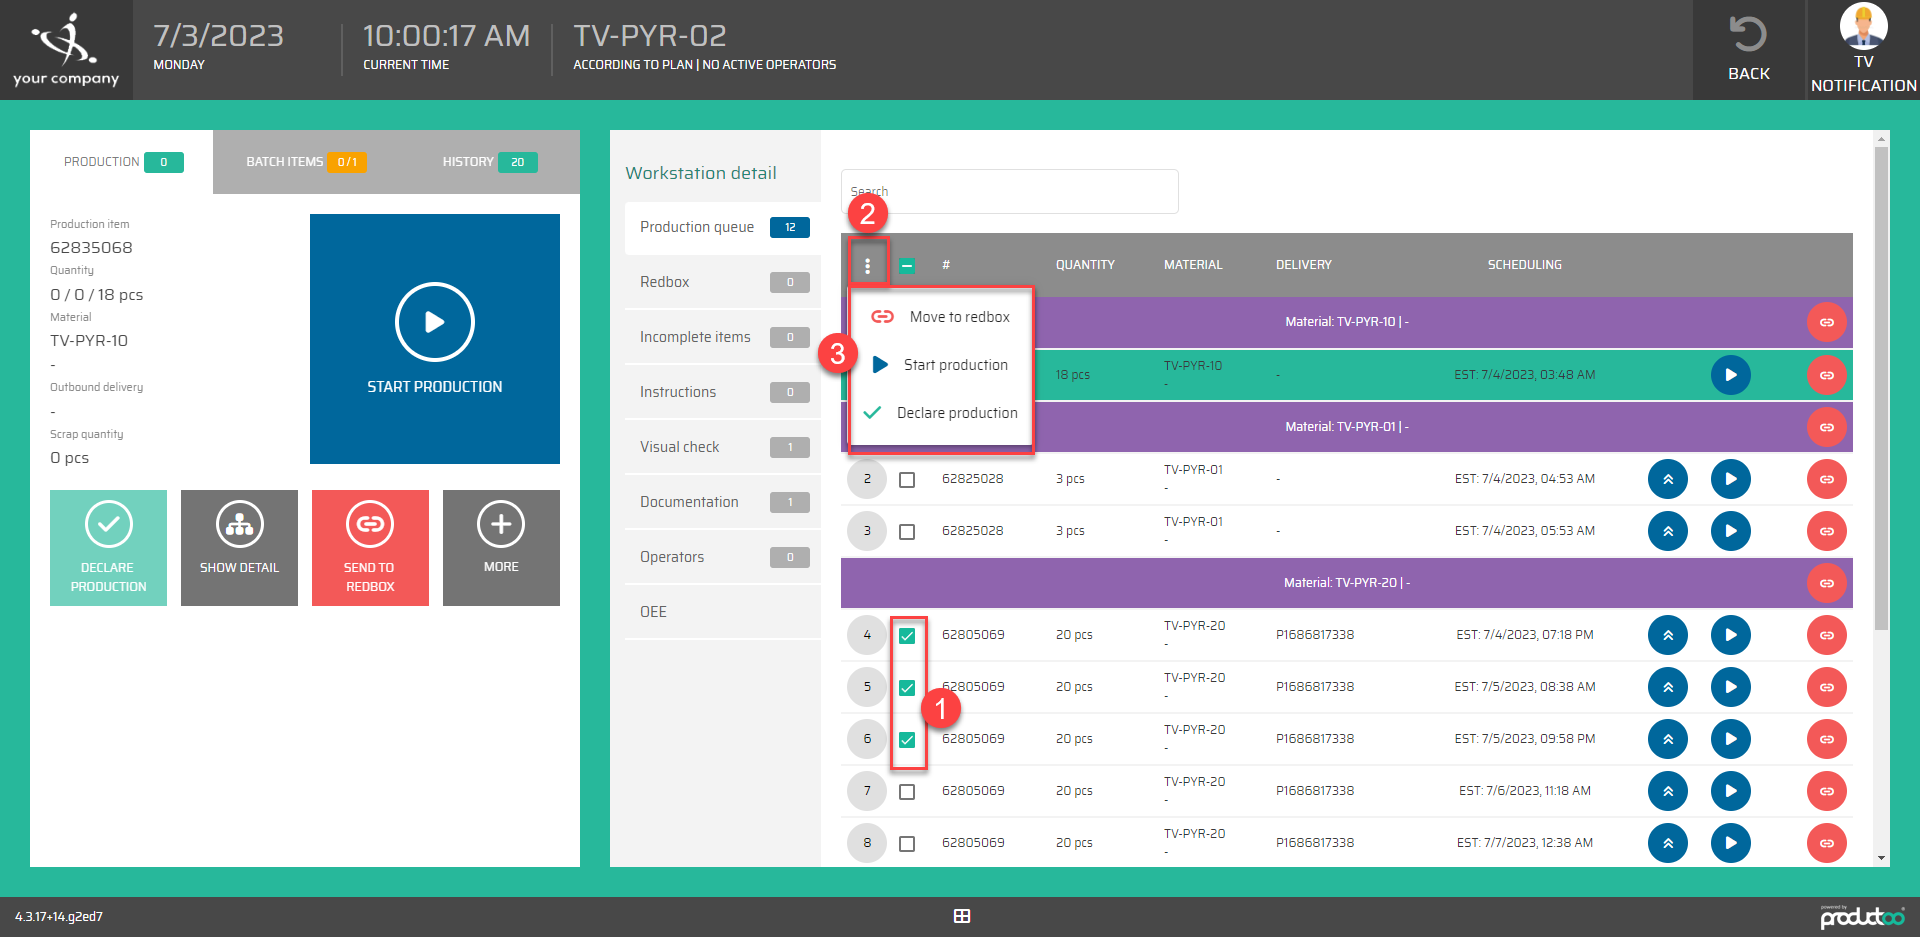
Task: Toggle the select-all checkbox in table header
Action: click(x=907, y=265)
